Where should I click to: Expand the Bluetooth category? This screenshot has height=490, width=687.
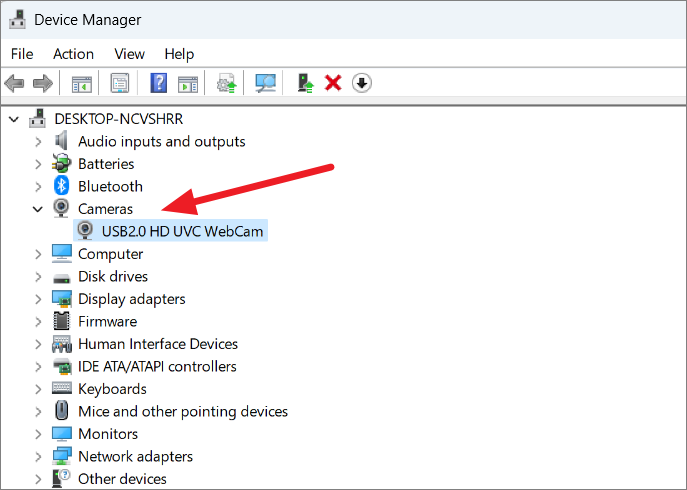(39, 187)
